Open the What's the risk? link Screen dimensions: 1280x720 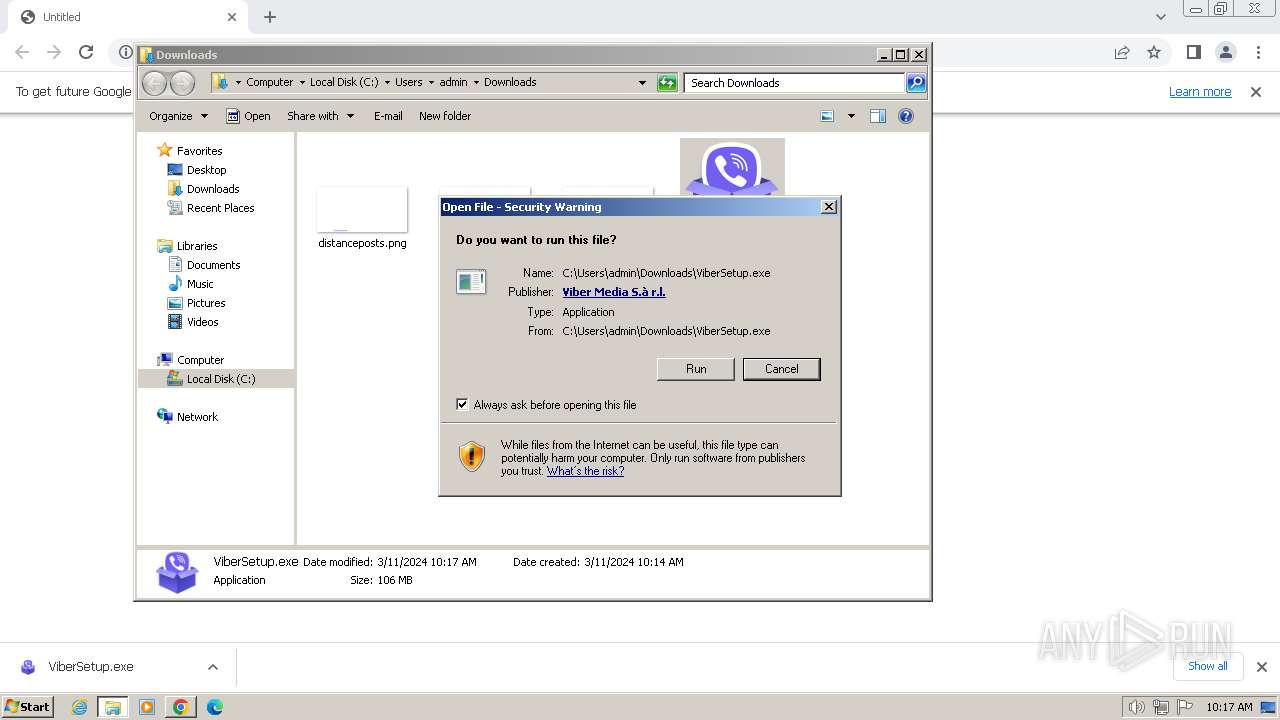[x=585, y=471]
